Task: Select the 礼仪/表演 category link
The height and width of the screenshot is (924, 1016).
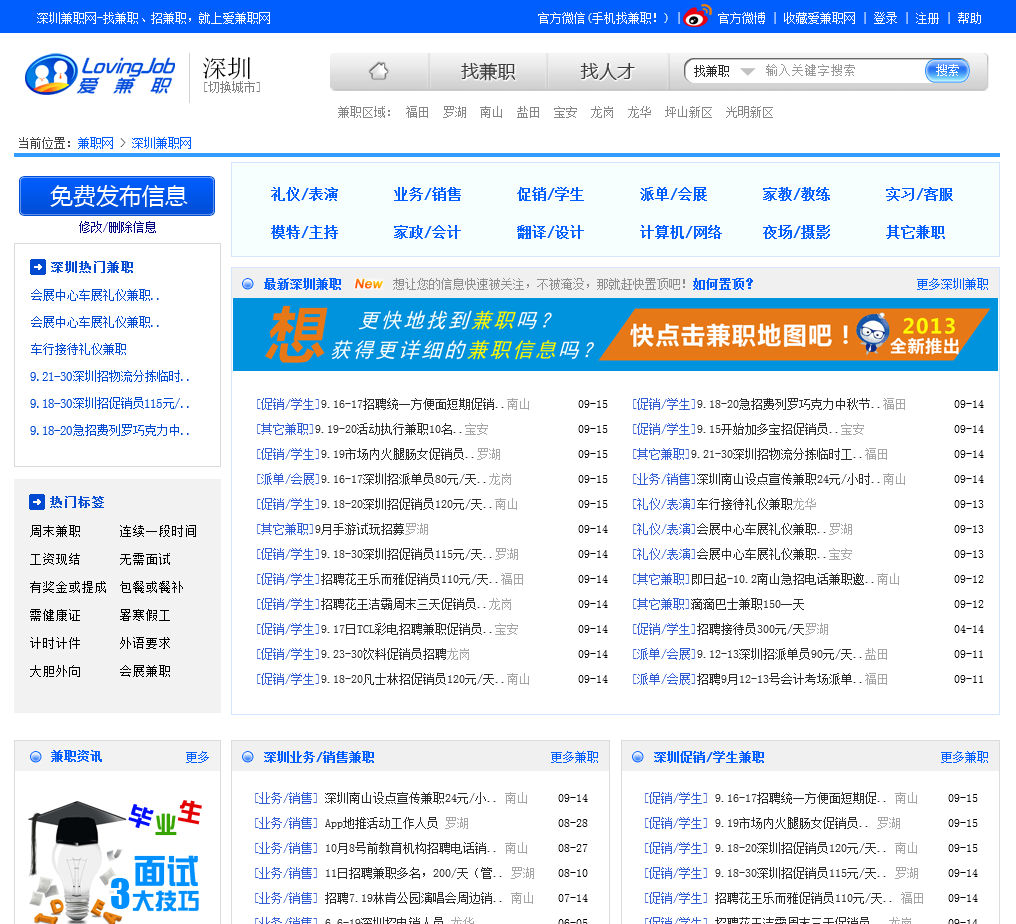Action: [x=304, y=194]
